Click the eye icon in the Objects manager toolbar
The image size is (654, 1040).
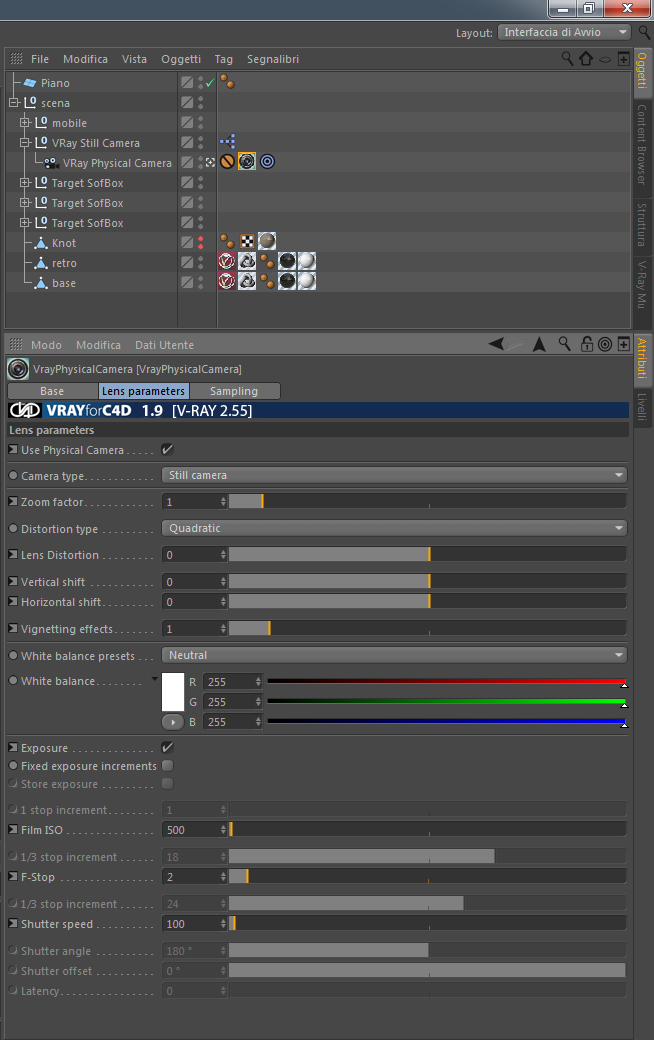tap(605, 59)
